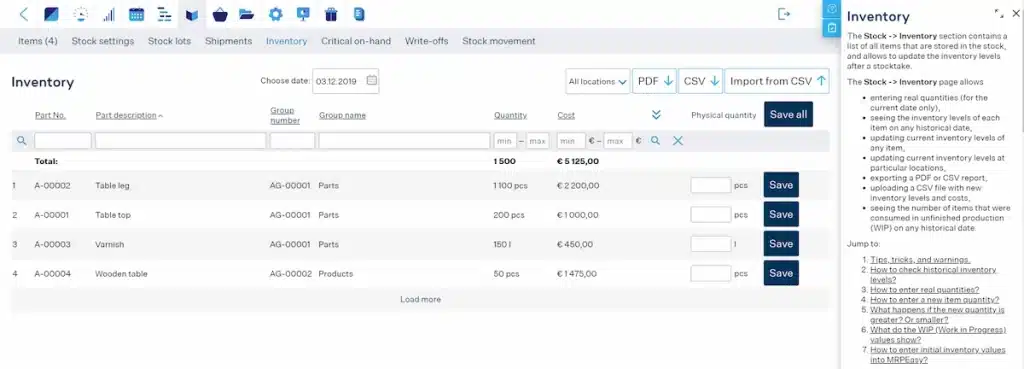Click the Save all button
This screenshot has height=369, width=1024.
pyautogui.click(x=788, y=114)
